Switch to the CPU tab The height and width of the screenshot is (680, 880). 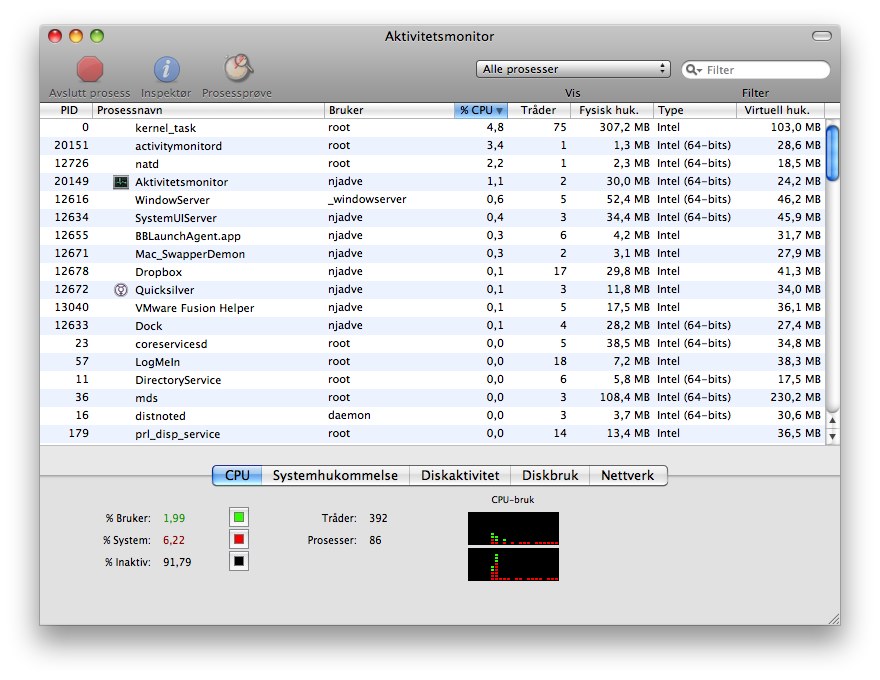click(237, 475)
